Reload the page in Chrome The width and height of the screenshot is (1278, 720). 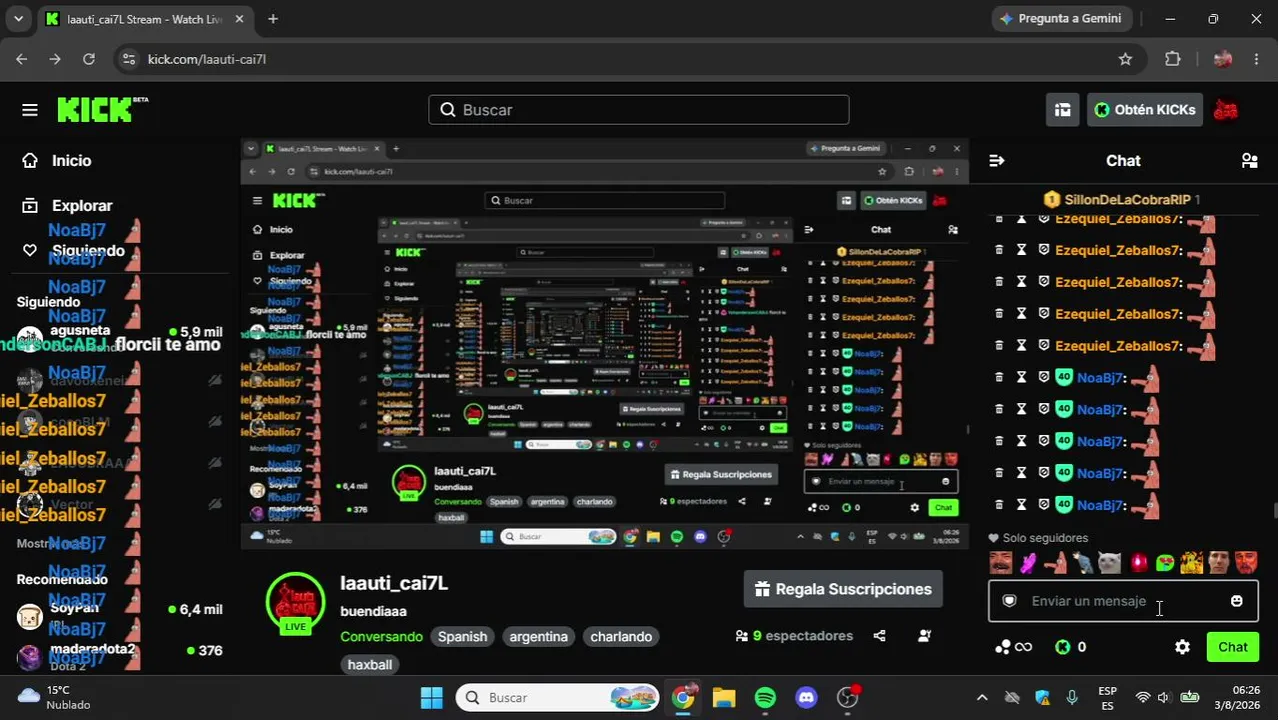pyautogui.click(x=88, y=59)
